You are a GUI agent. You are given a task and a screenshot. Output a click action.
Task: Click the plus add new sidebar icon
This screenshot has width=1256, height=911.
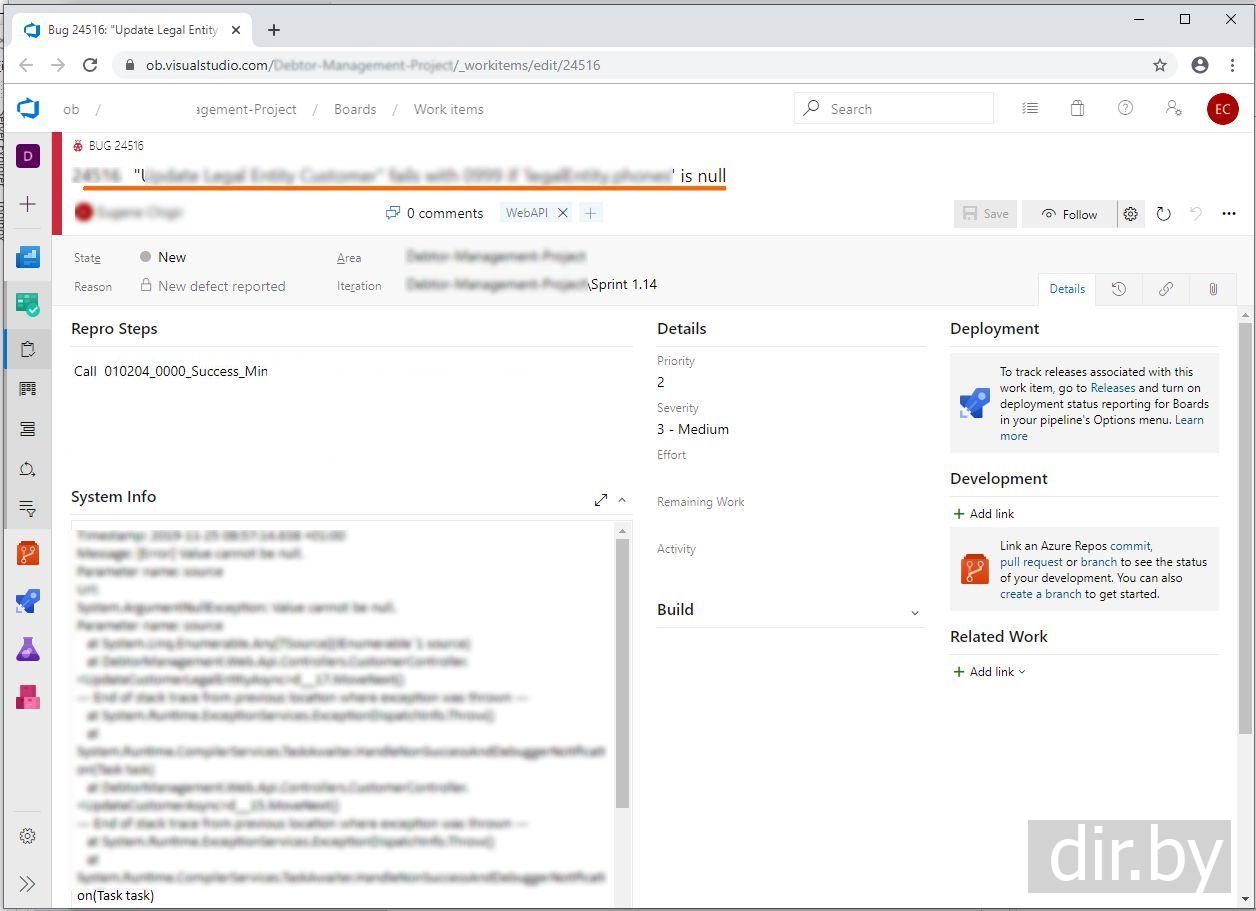pyautogui.click(x=28, y=204)
